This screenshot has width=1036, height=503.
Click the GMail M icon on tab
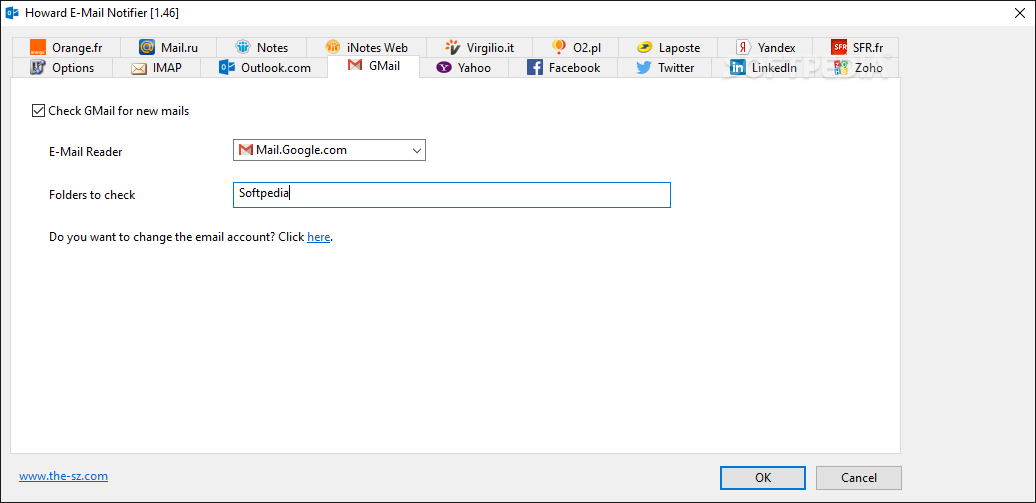tap(355, 65)
